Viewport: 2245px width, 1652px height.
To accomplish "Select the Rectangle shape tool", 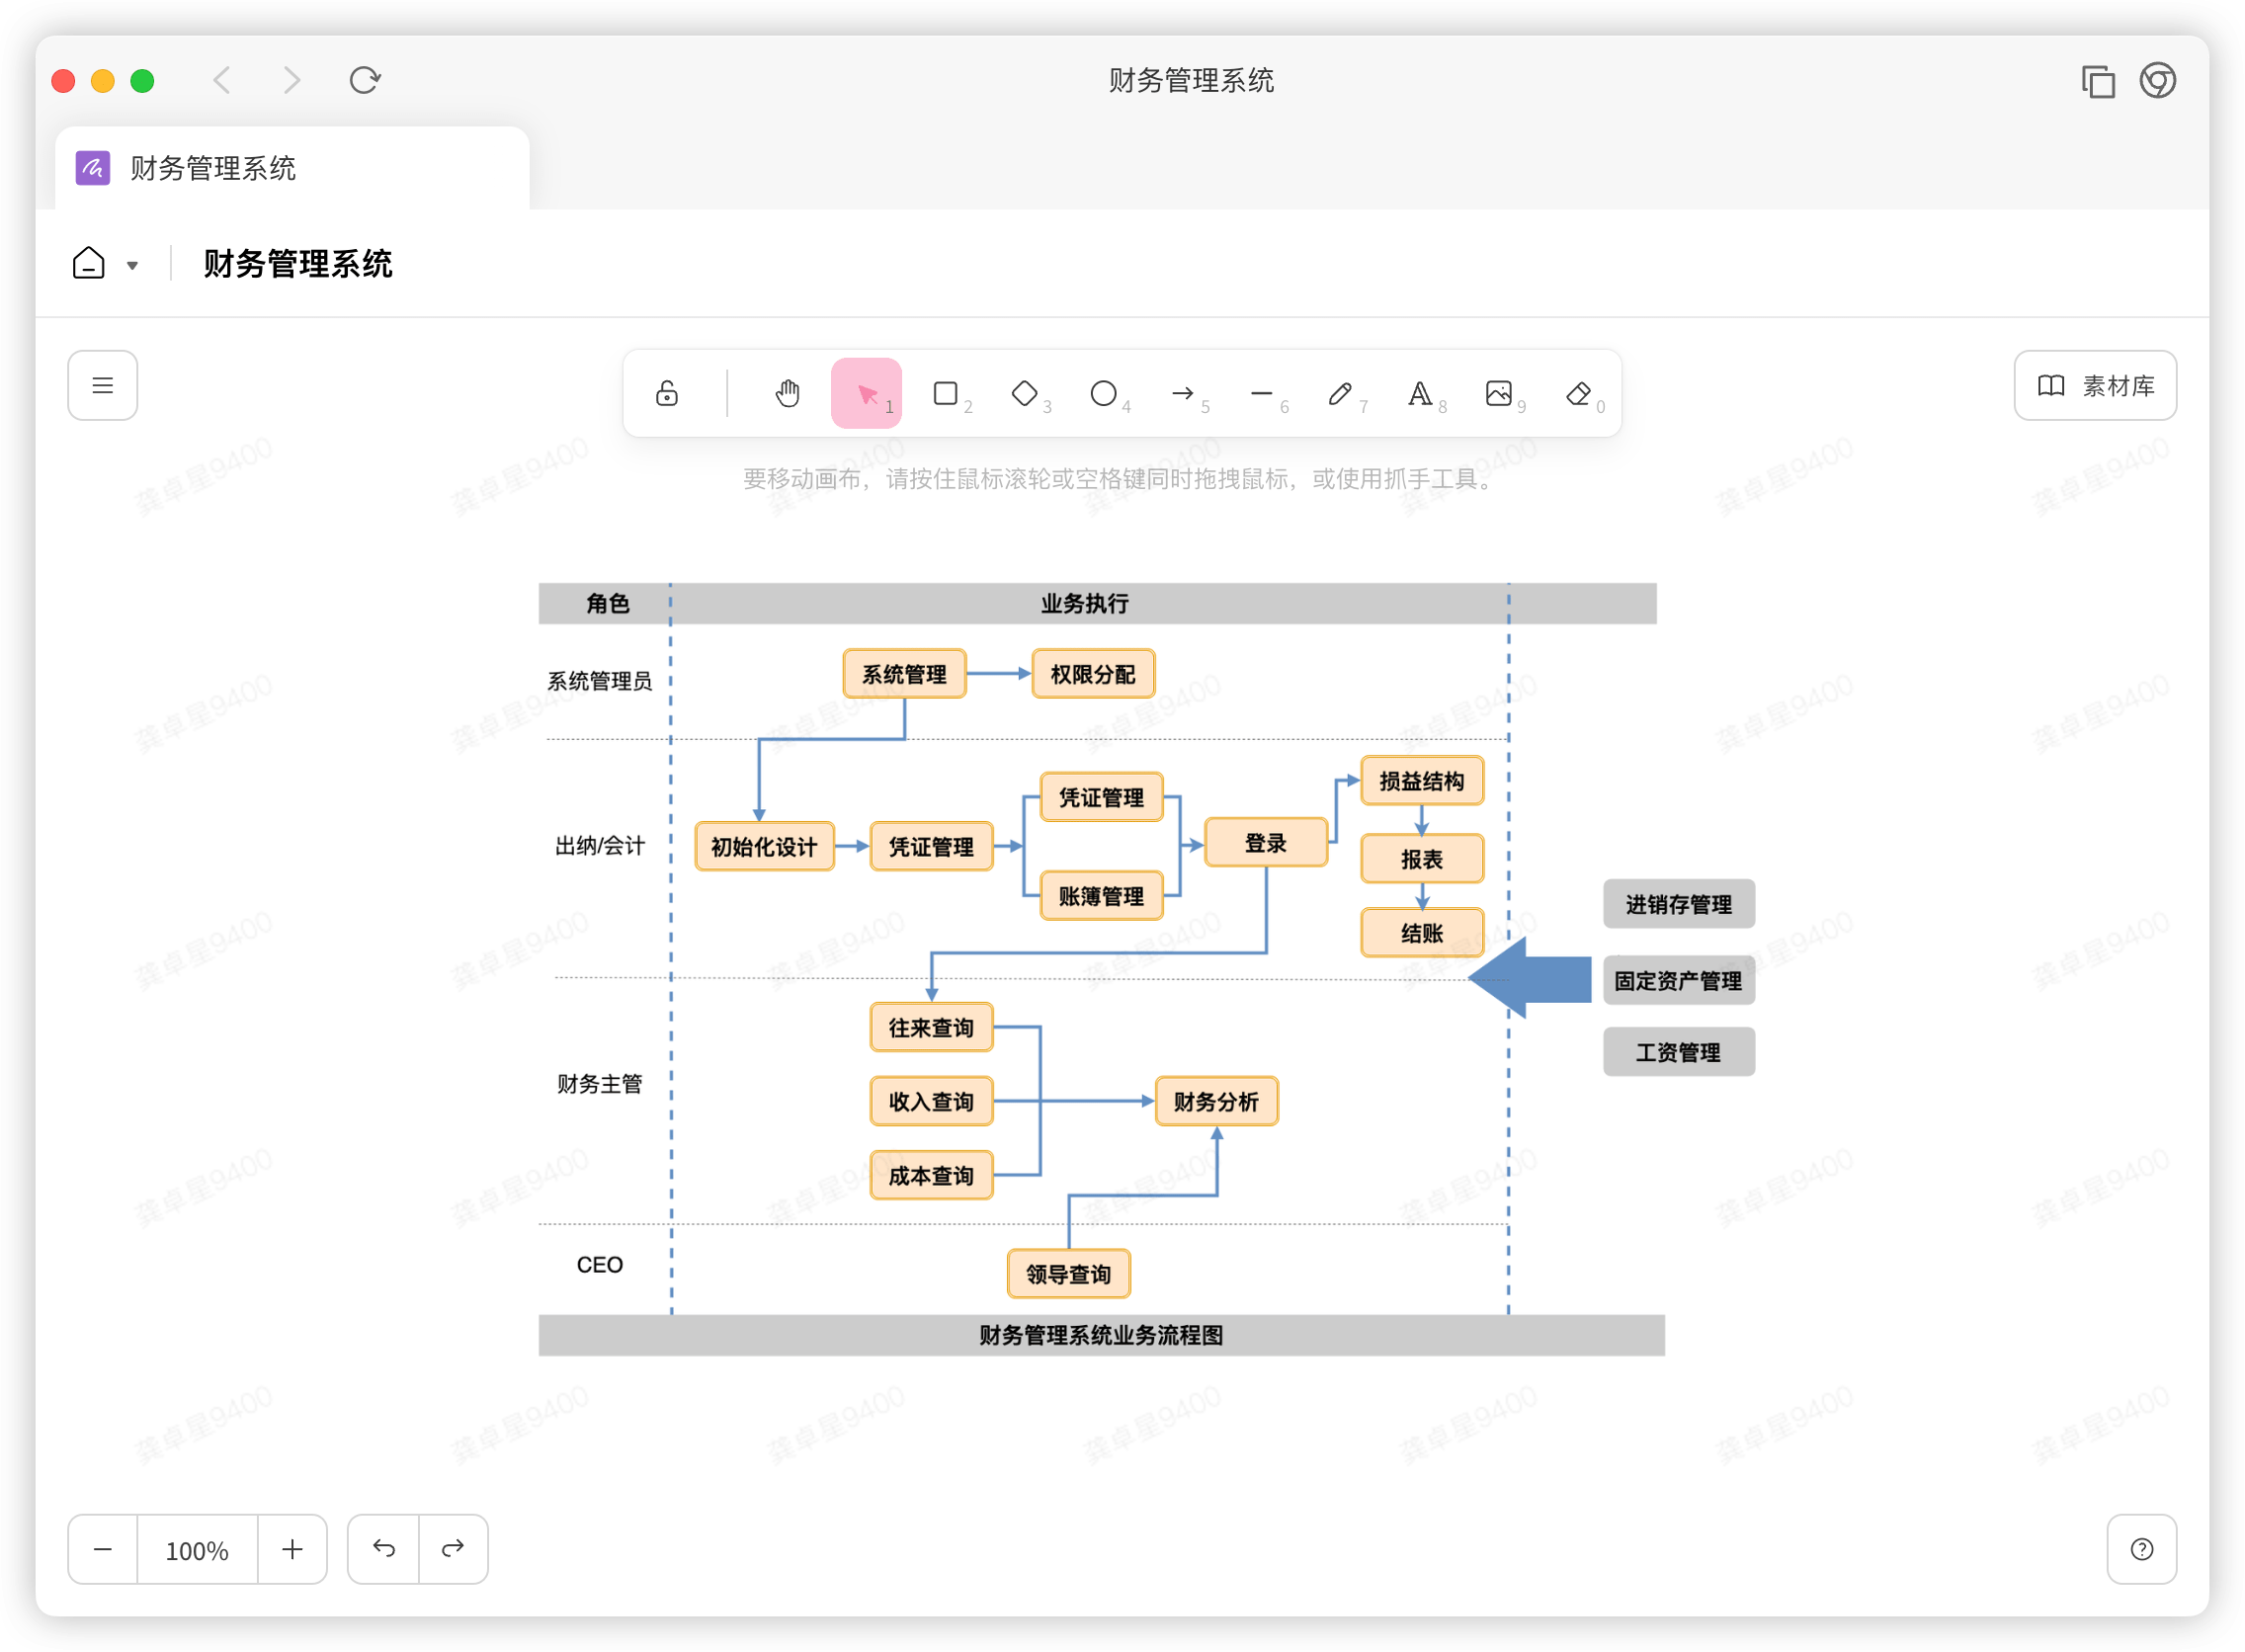I will point(945,393).
